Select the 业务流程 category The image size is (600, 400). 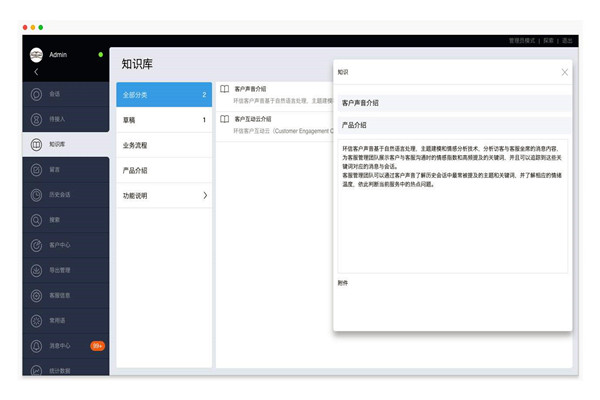(164, 145)
